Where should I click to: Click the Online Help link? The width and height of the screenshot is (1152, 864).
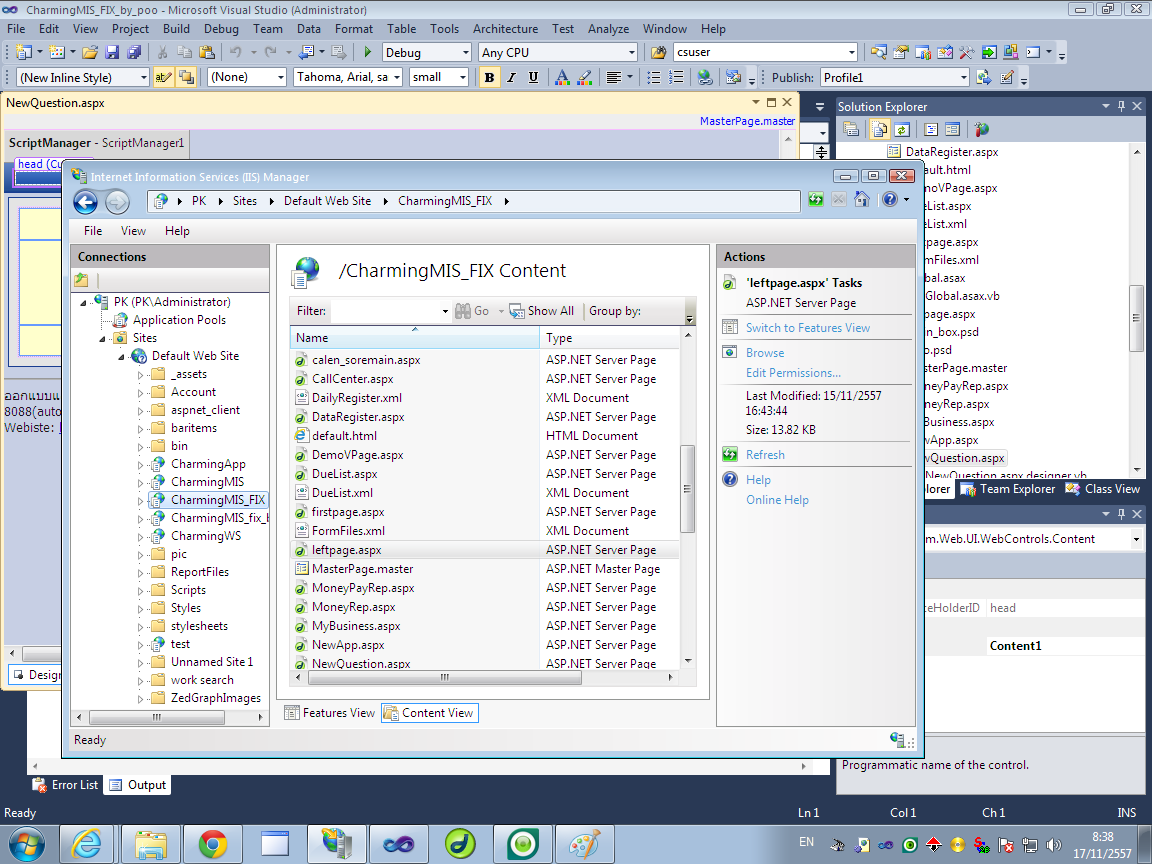pyautogui.click(x=777, y=500)
